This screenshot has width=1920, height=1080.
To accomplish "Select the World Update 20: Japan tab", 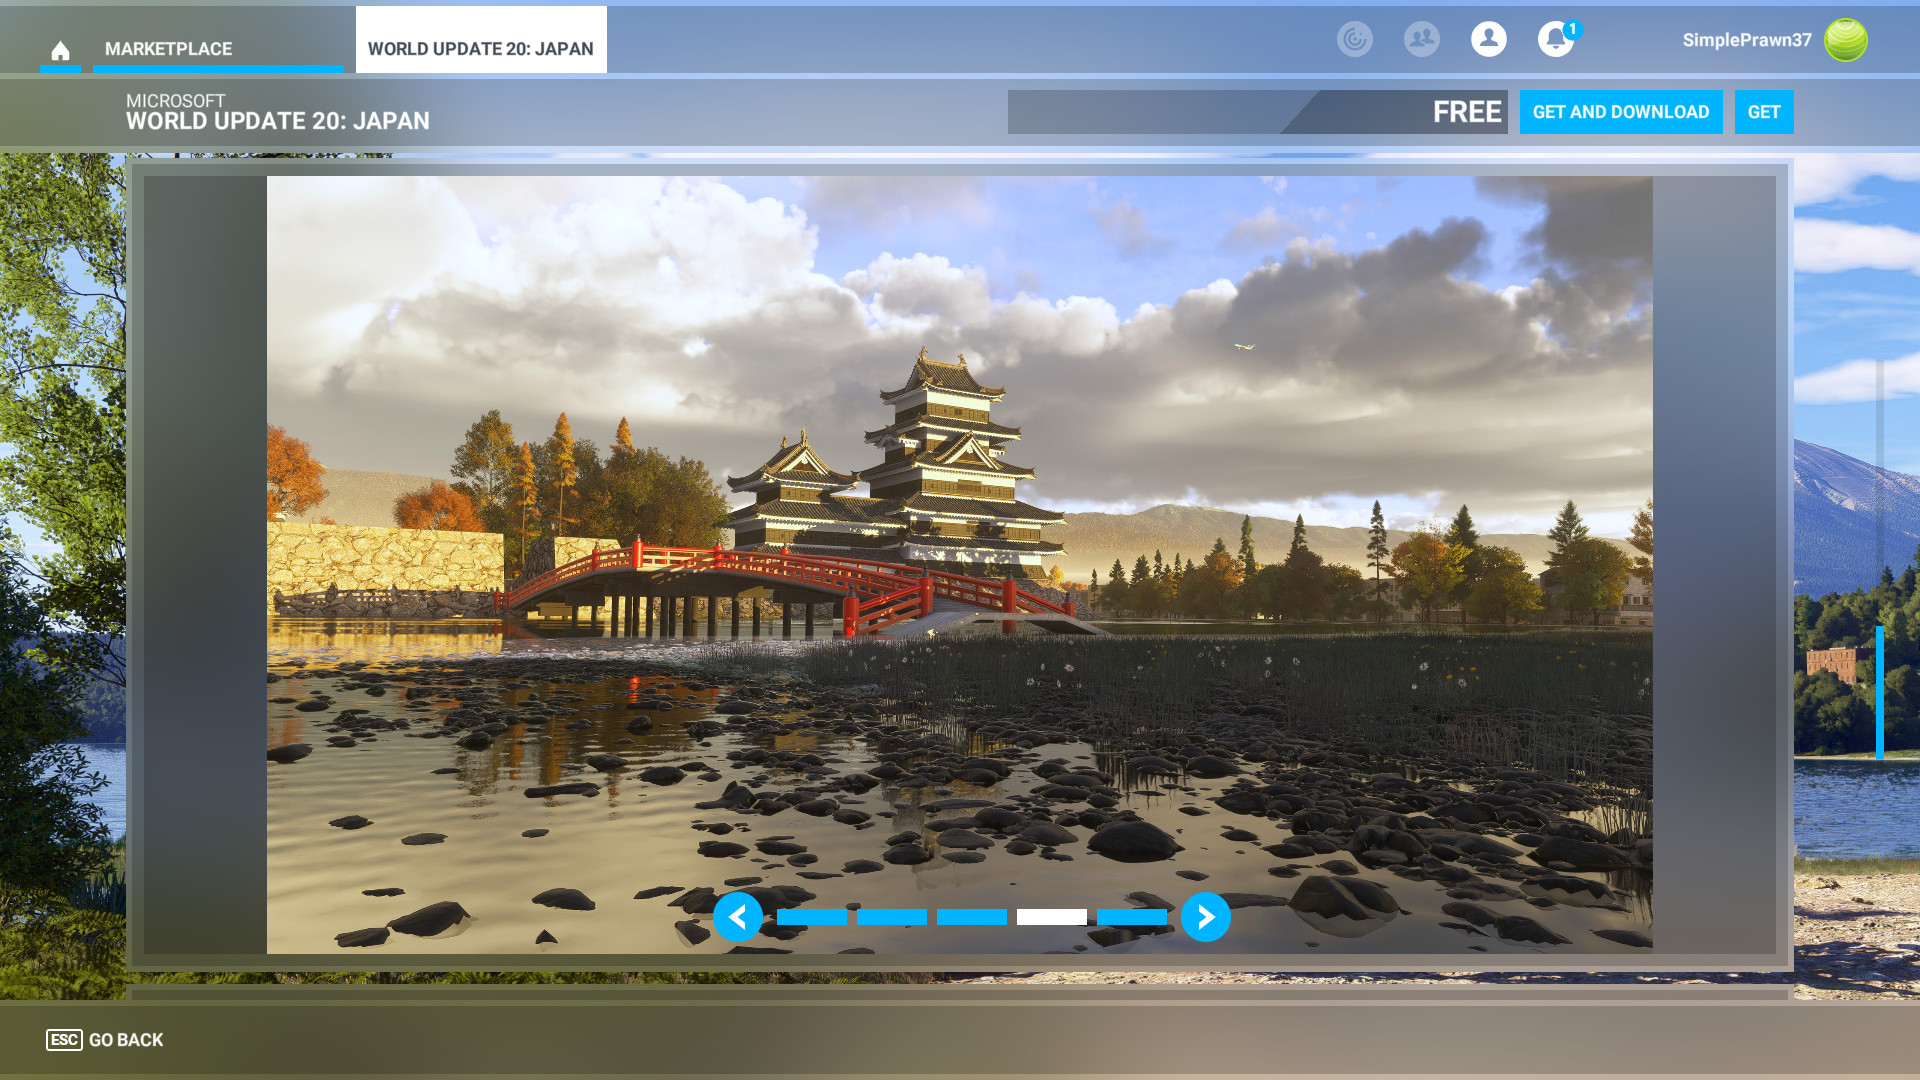I will point(480,49).
